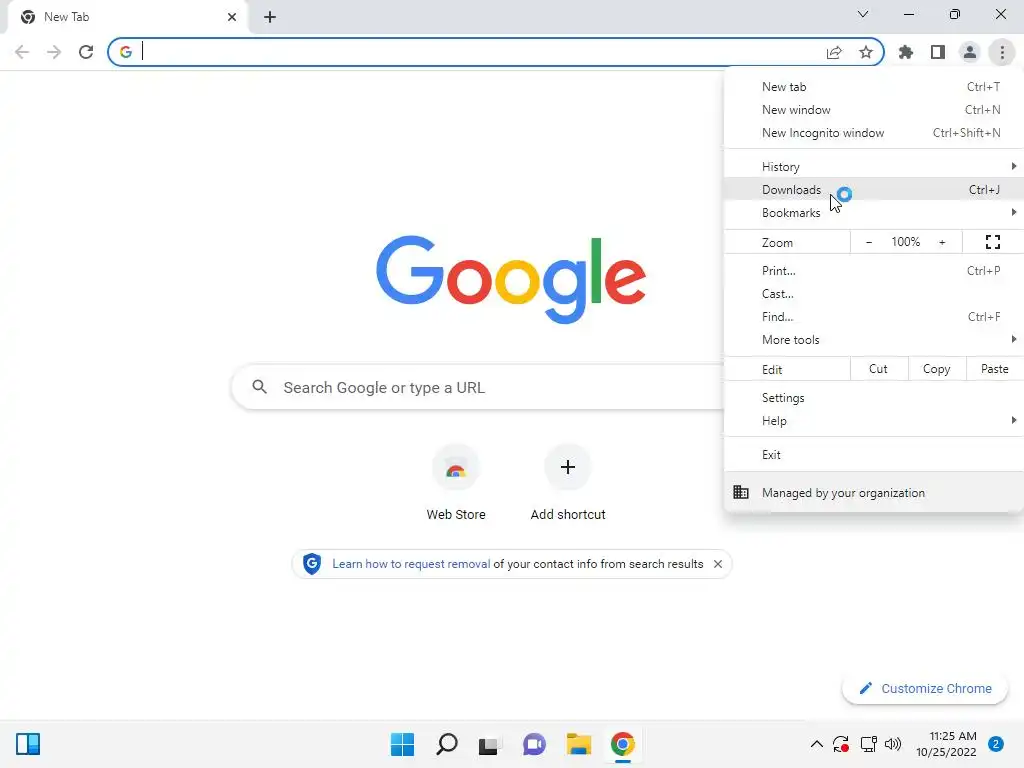Viewport: 1024px width, 768px height.
Task: Expand the More tools submenu
Action: point(874,340)
